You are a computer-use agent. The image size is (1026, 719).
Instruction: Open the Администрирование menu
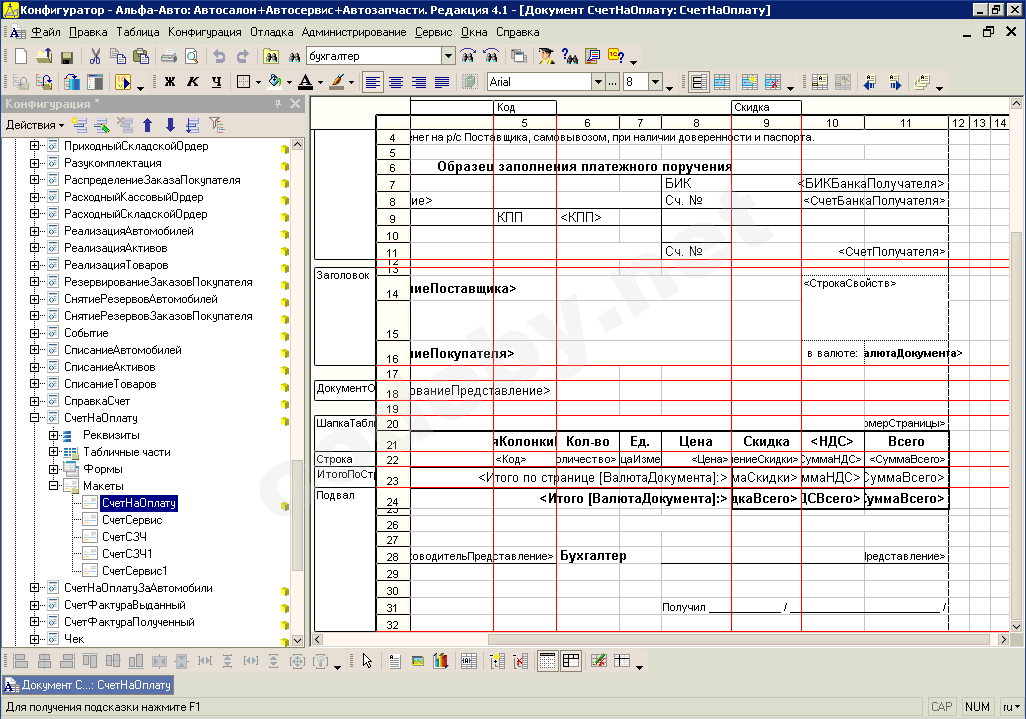[x=353, y=32]
